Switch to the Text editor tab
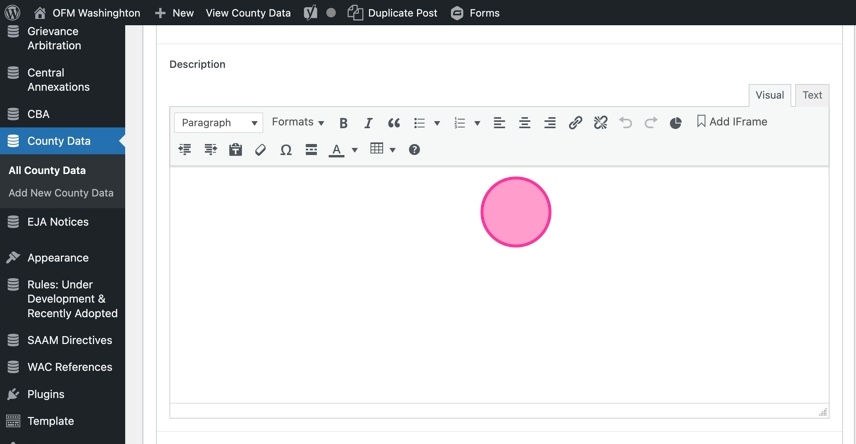This screenshot has width=856, height=444. tap(812, 95)
